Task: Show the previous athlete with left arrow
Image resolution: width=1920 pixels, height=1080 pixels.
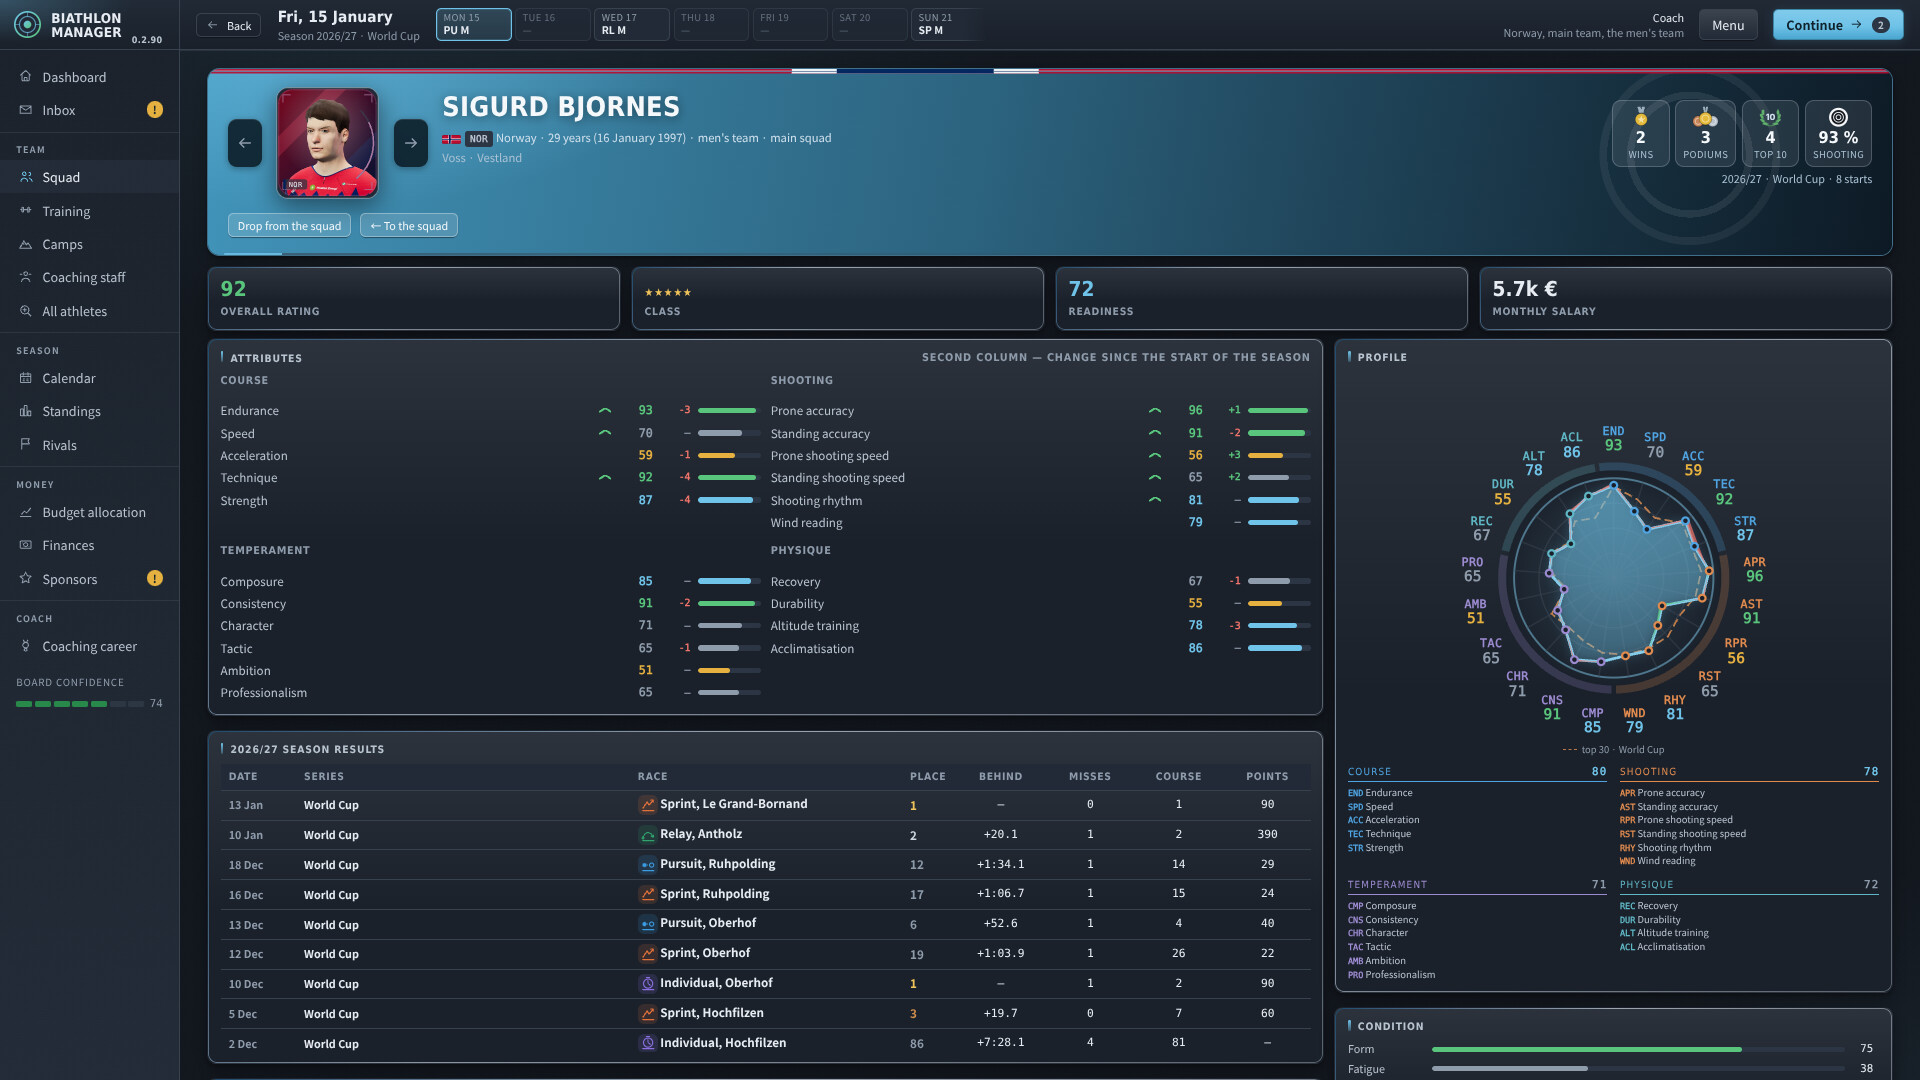Action: coord(245,143)
